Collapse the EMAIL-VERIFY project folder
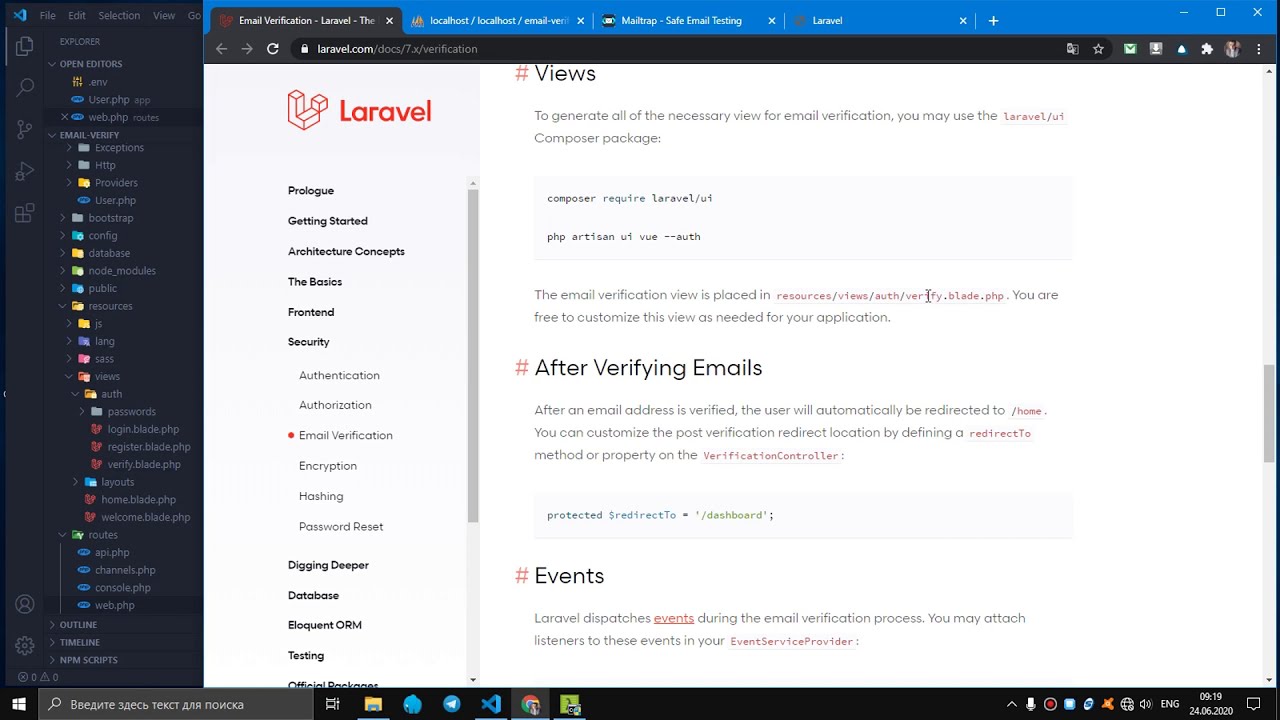The width and height of the screenshot is (1280, 720). [89, 135]
